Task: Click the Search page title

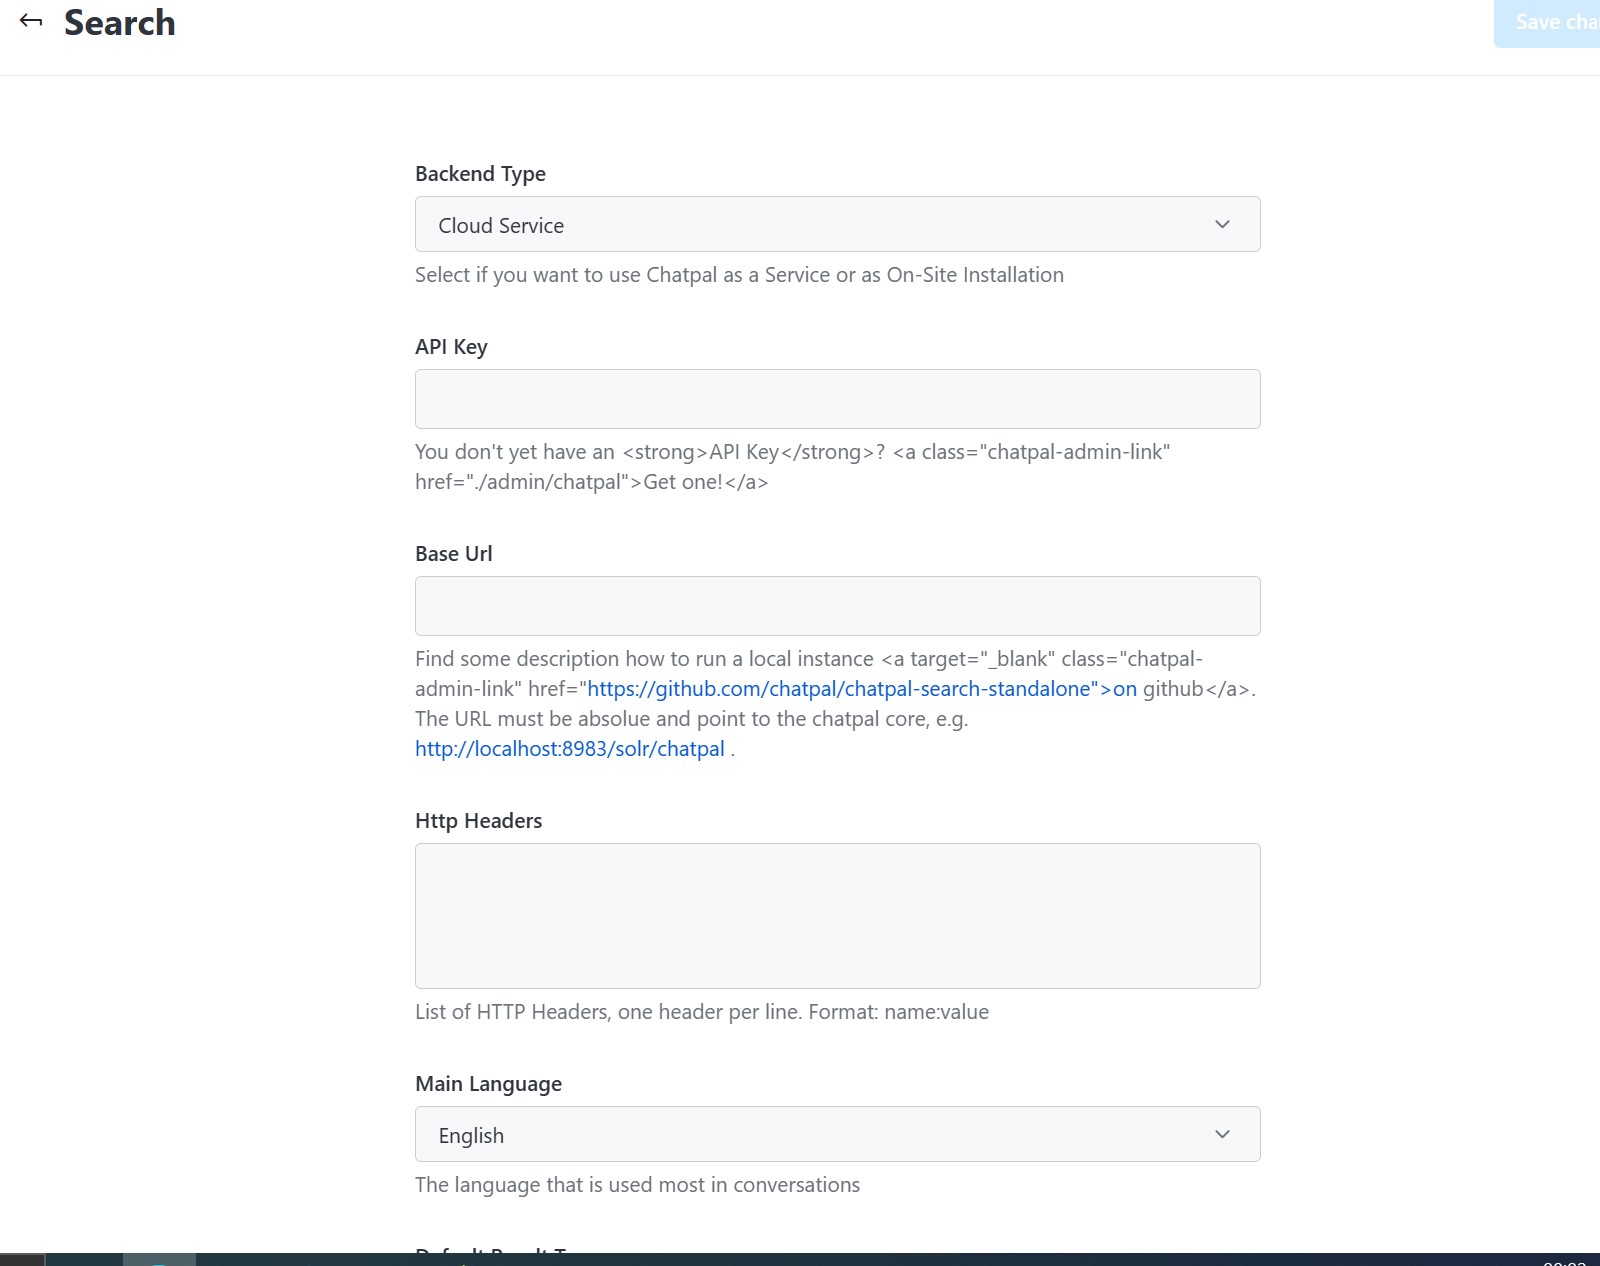Action: (x=120, y=22)
